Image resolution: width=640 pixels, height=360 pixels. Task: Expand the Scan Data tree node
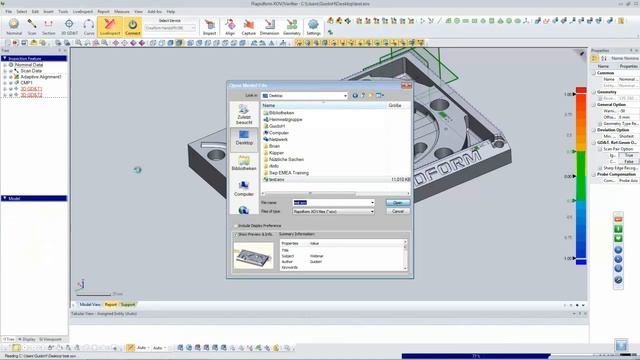click(5, 71)
